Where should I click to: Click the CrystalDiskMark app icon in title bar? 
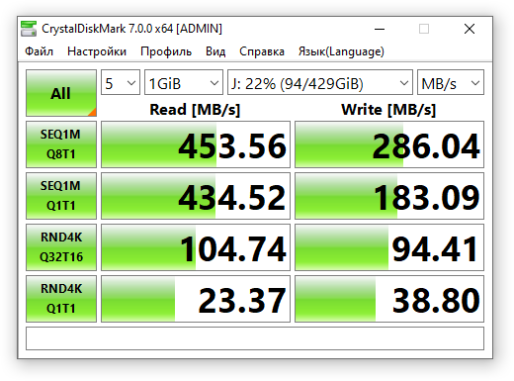point(28,29)
